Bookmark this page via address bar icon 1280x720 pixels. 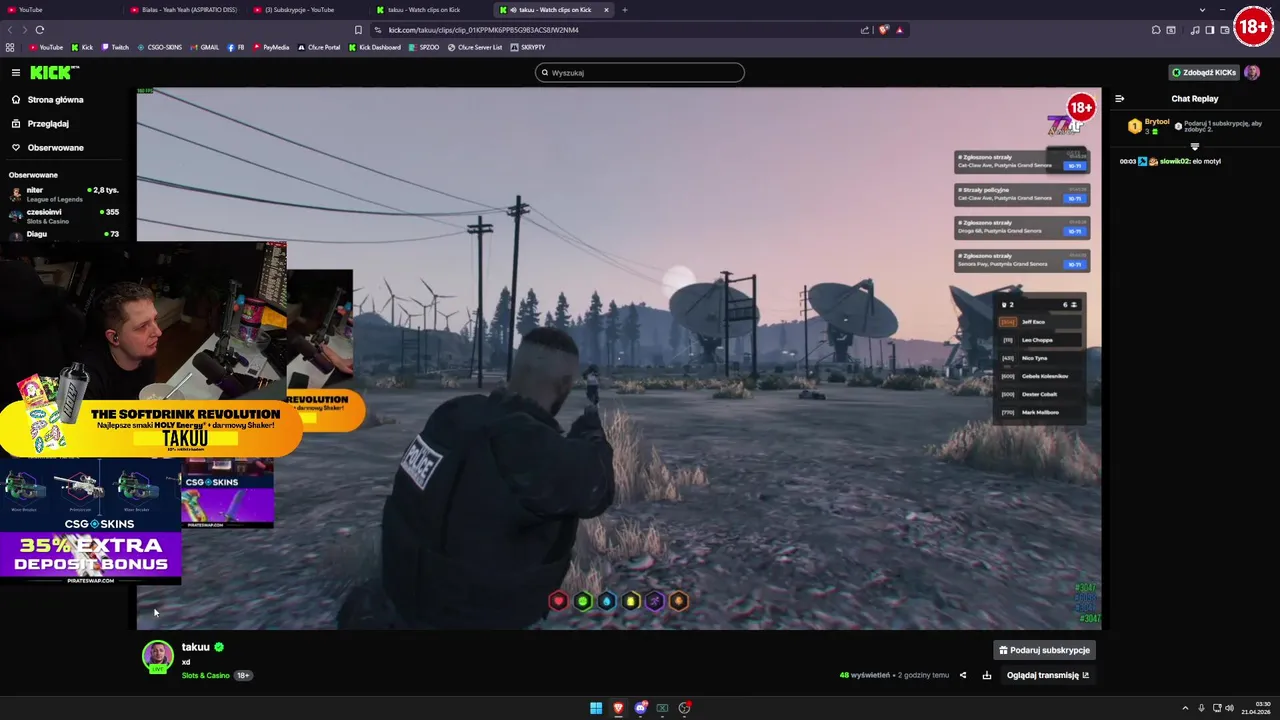[358, 30]
